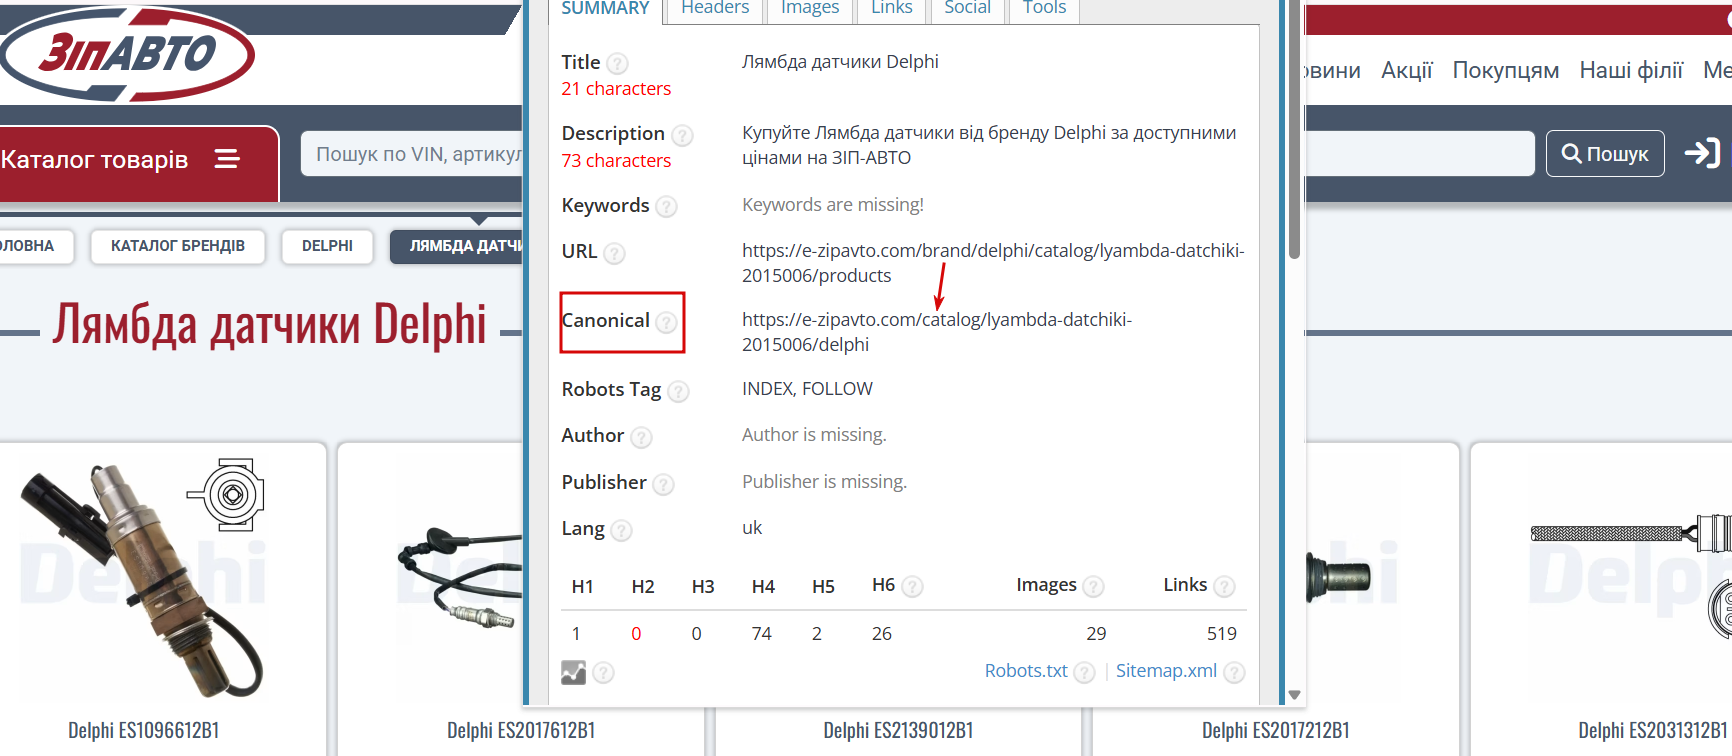
Task: Open the Каталог товарів menu button
Action: point(138,163)
